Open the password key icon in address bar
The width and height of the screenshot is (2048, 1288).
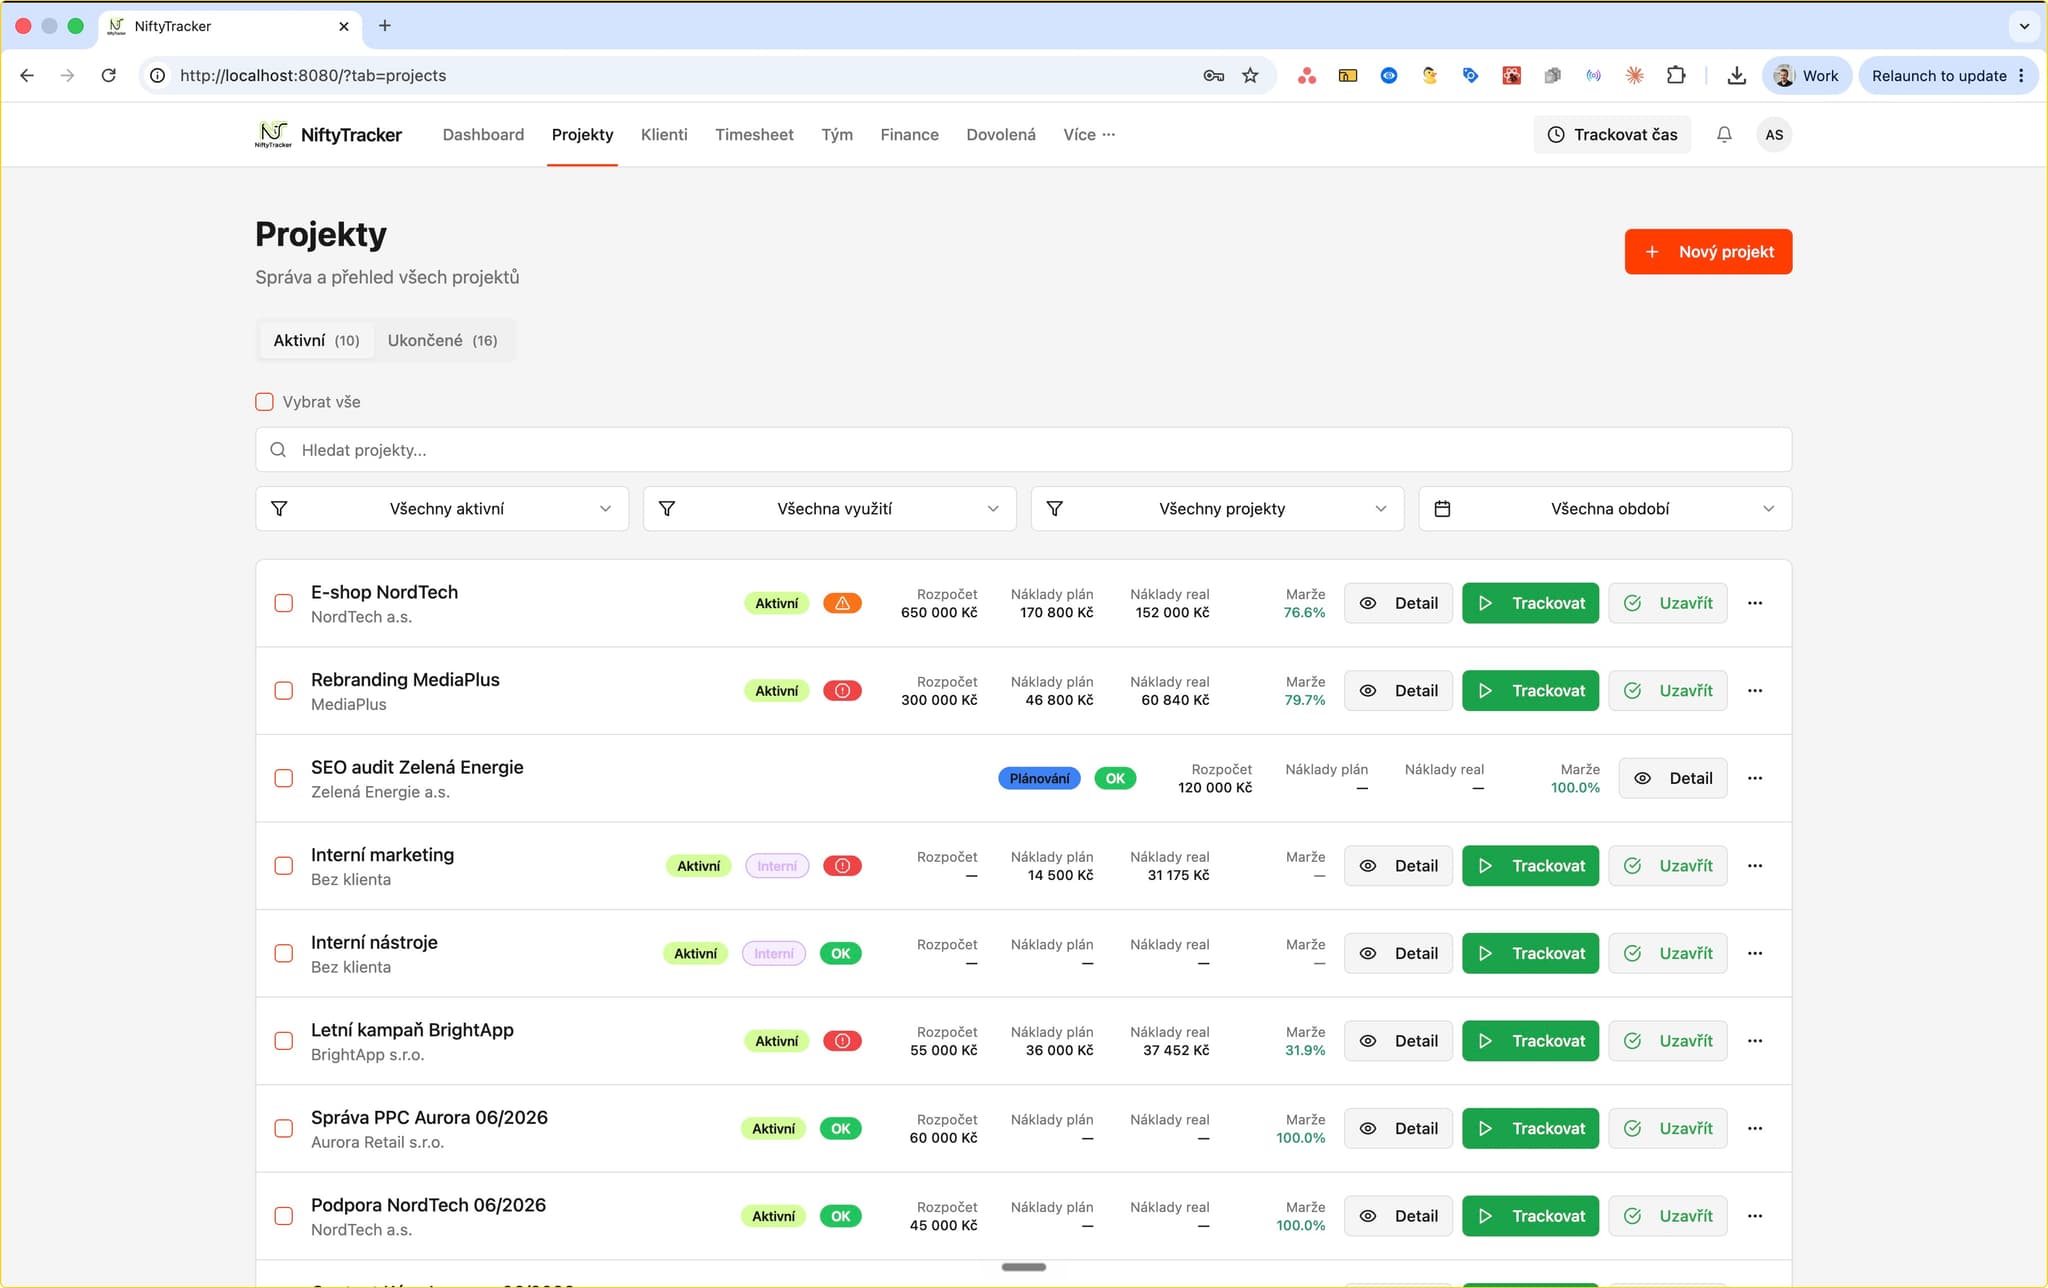[x=1213, y=75]
